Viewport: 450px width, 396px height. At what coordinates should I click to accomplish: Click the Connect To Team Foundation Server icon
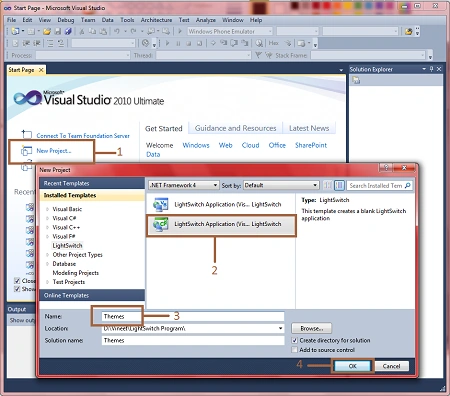point(26,134)
